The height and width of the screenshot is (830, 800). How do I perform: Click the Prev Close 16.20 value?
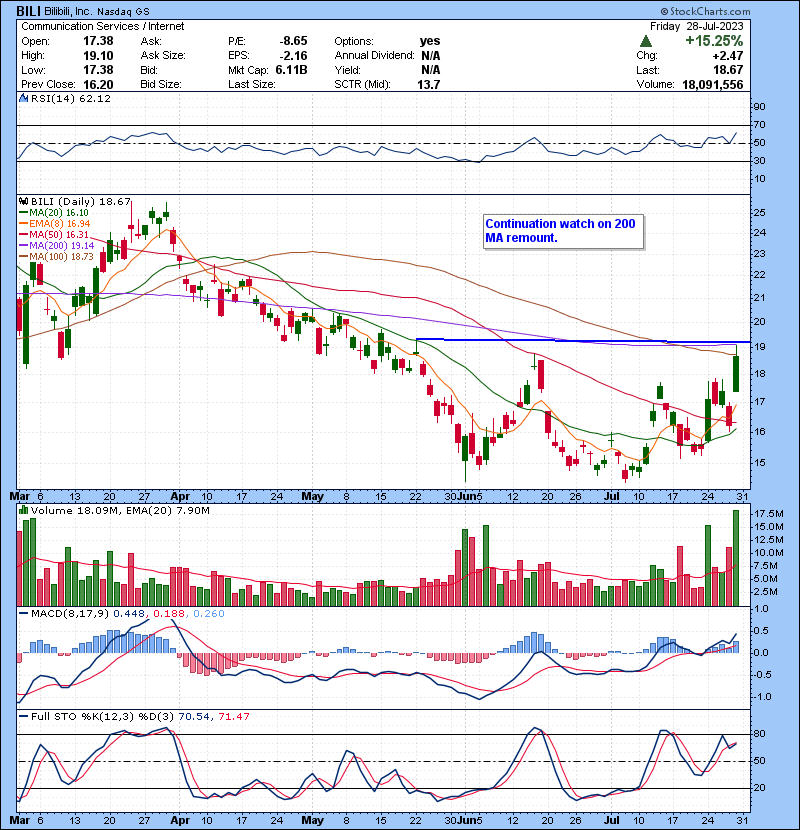[98, 85]
